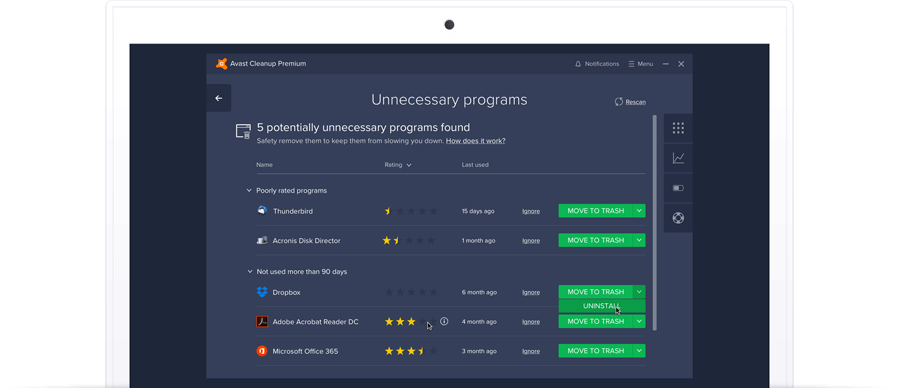Image resolution: width=898 pixels, height=388 pixels.
Task: Open the graph chart sidebar icon
Action: (x=678, y=158)
